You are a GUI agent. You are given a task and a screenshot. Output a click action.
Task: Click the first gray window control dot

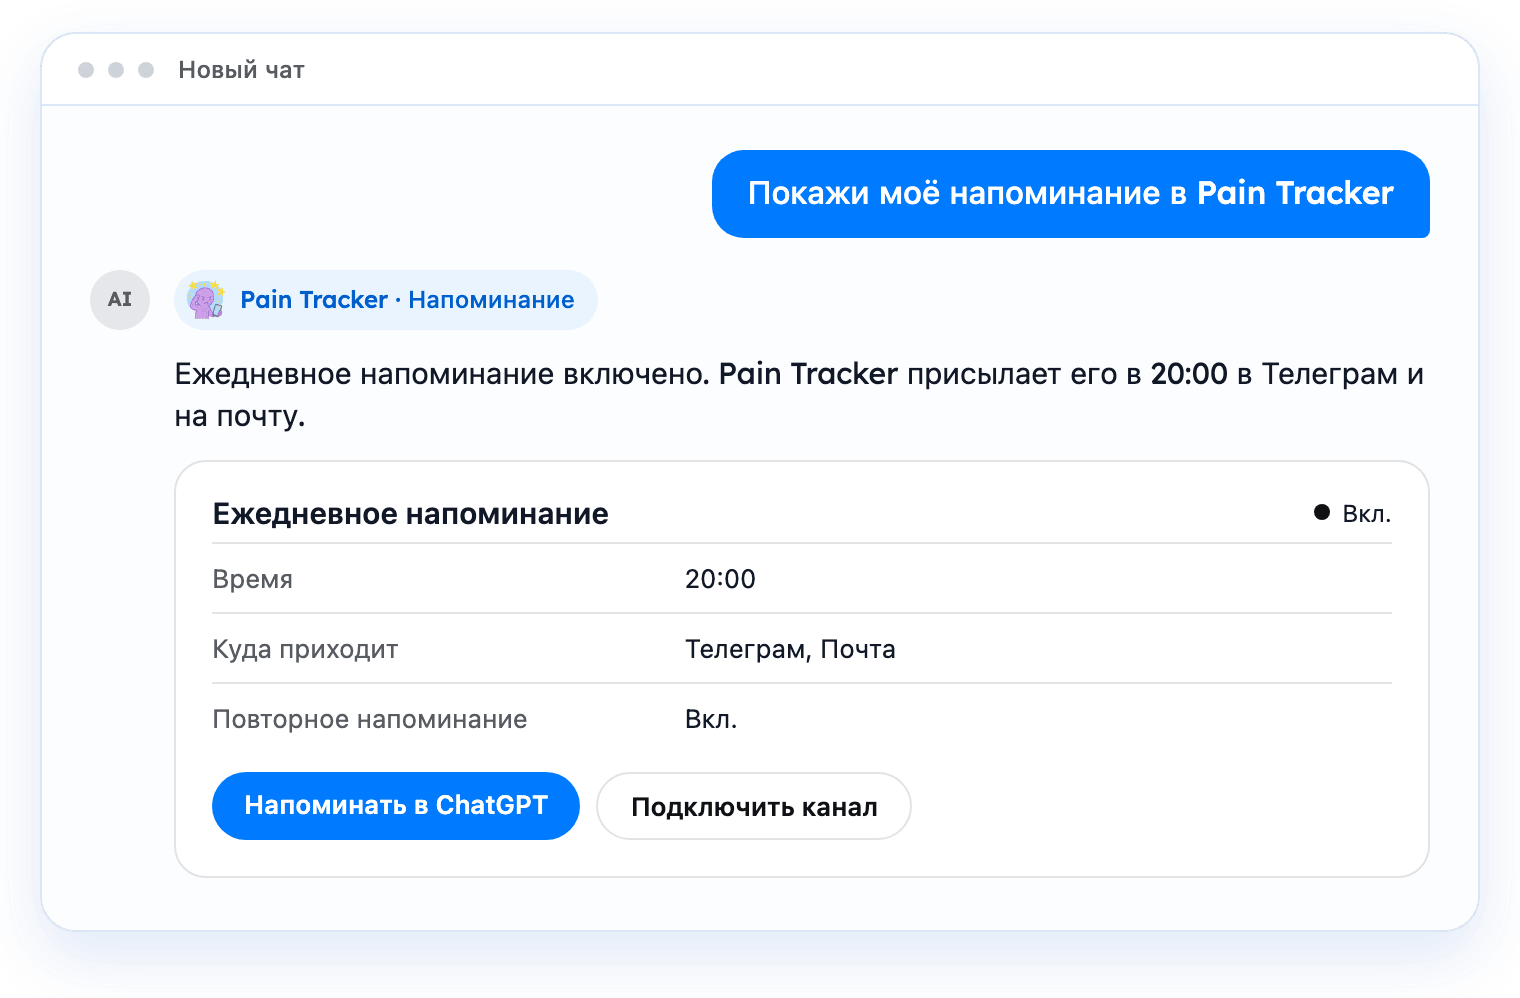pyautogui.click(x=86, y=70)
